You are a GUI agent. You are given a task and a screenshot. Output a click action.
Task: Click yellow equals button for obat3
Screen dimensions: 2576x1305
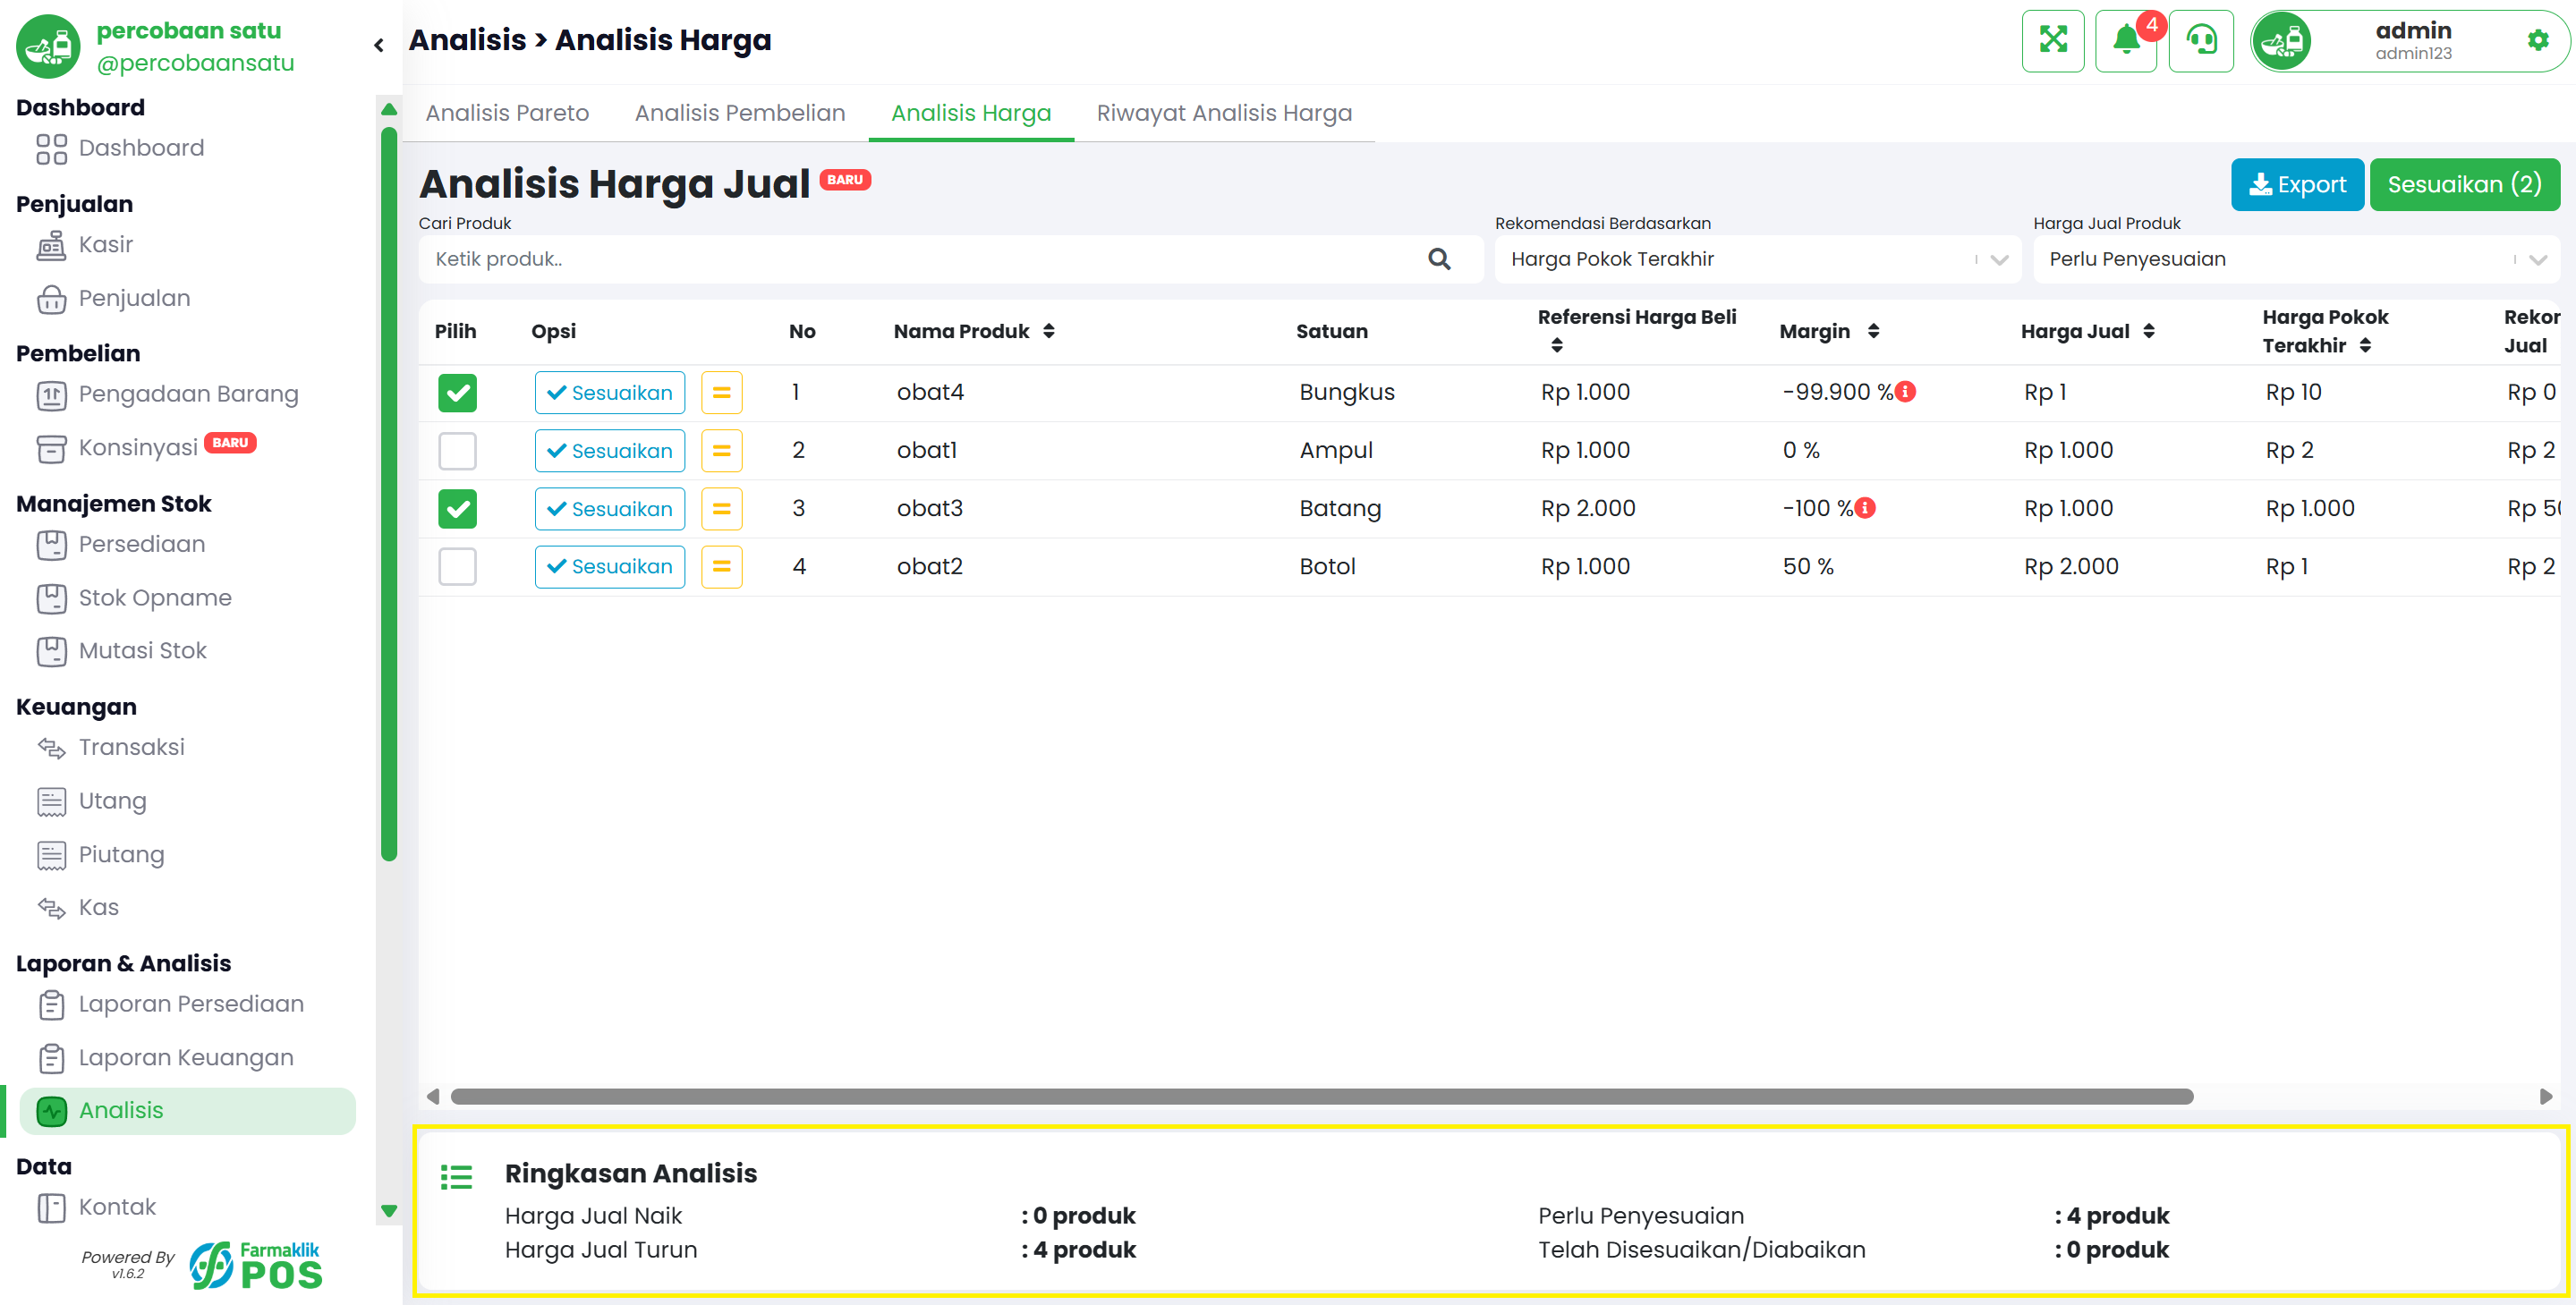(721, 509)
